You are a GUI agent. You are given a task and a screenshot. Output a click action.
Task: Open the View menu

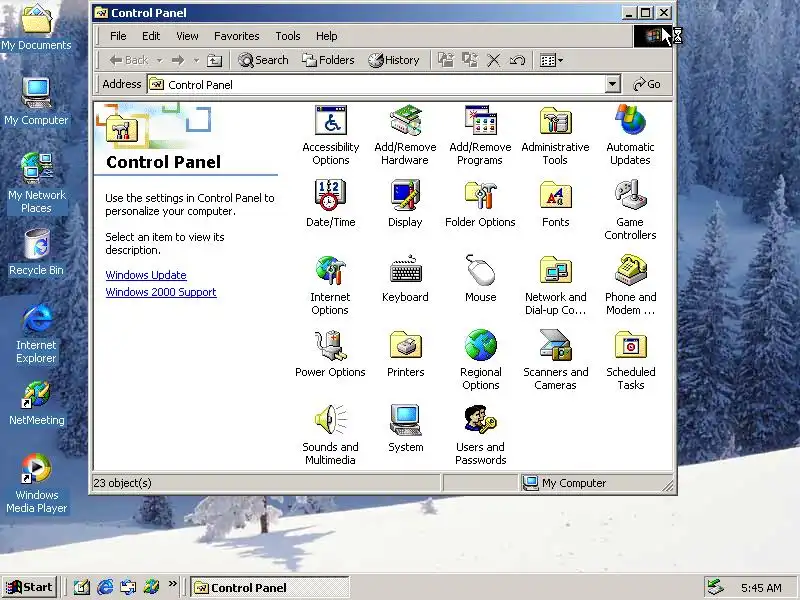(x=187, y=36)
